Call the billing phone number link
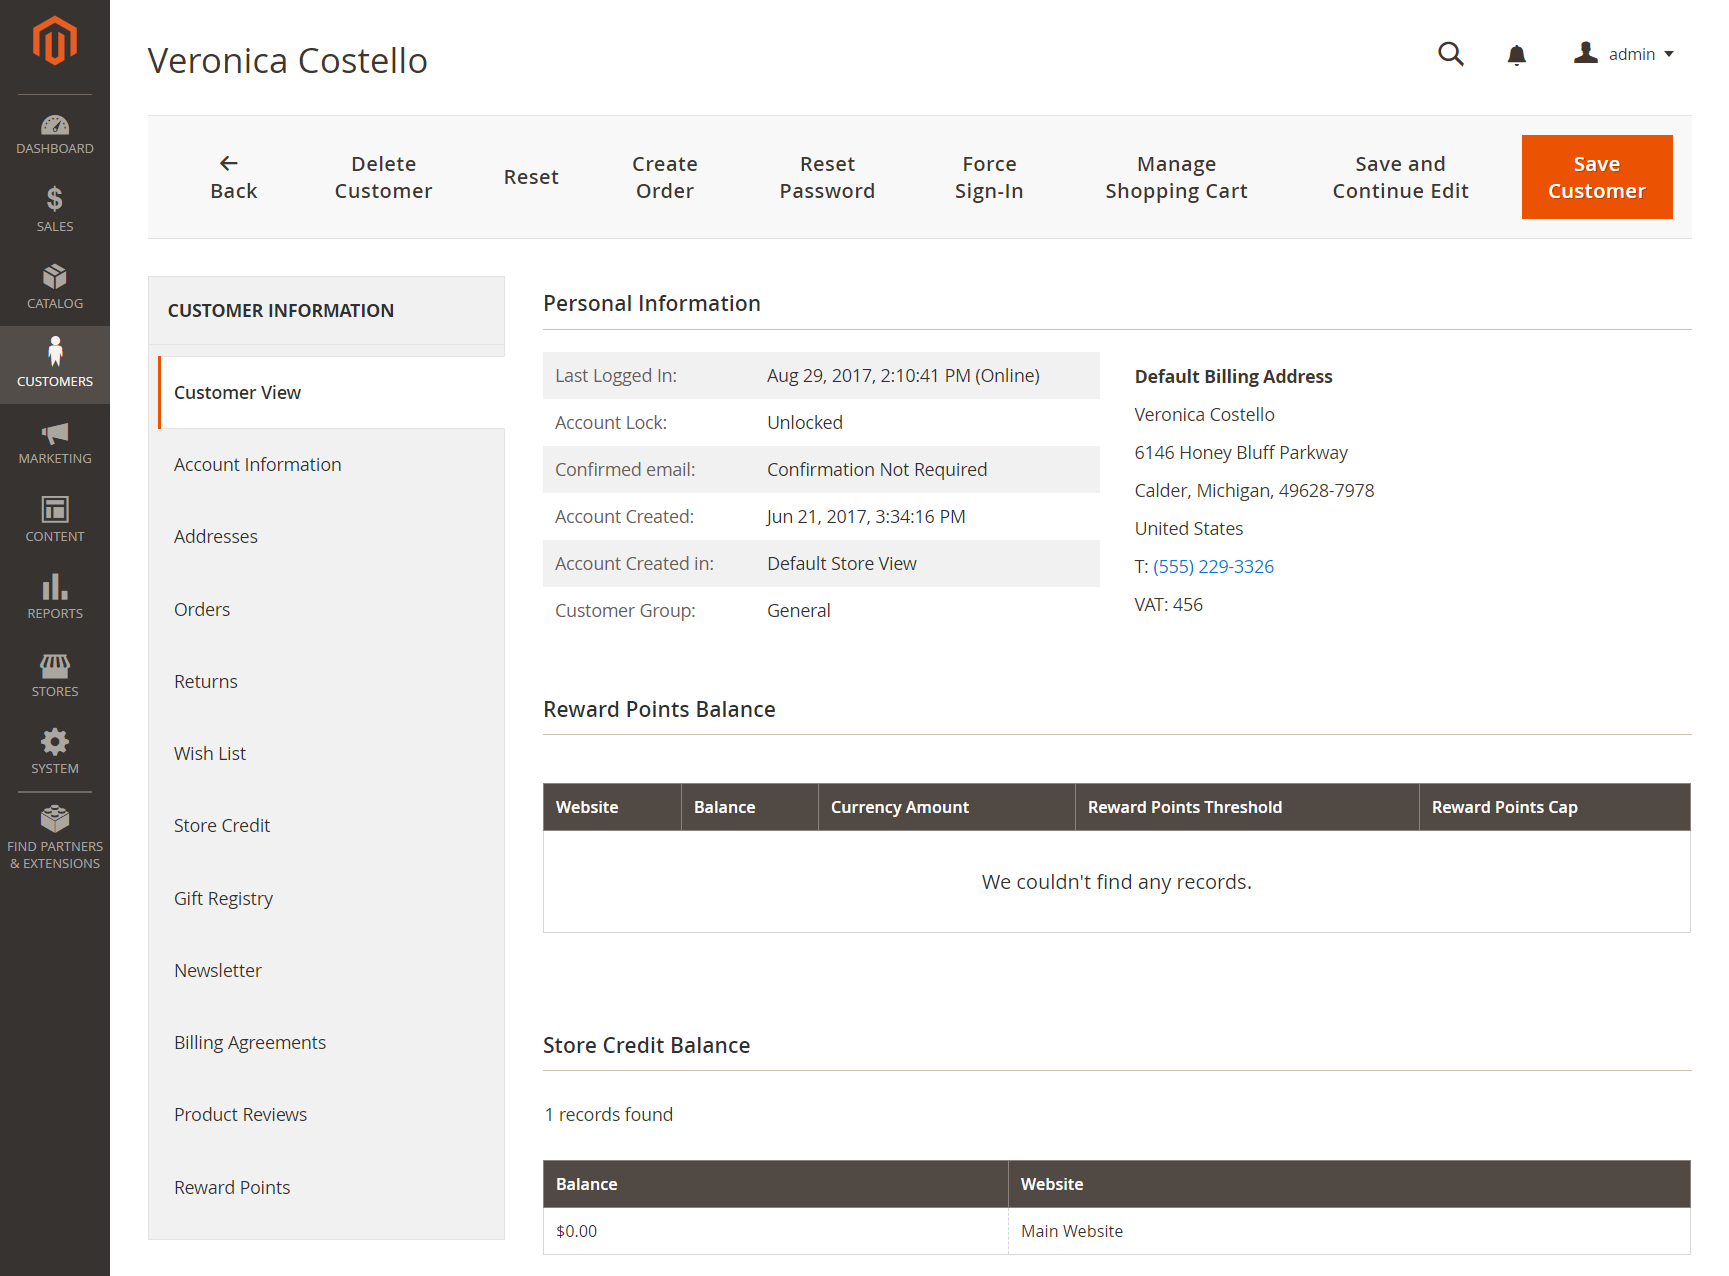Image resolution: width=1729 pixels, height=1276 pixels. point(1212,566)
